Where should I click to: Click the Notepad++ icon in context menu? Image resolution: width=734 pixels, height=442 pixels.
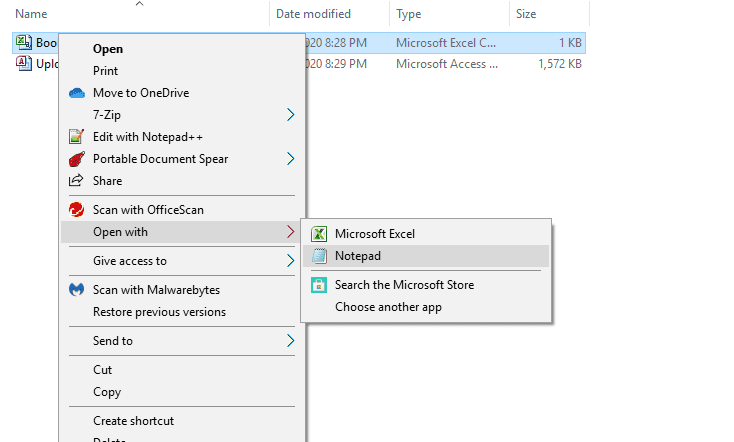coord(76,137)
